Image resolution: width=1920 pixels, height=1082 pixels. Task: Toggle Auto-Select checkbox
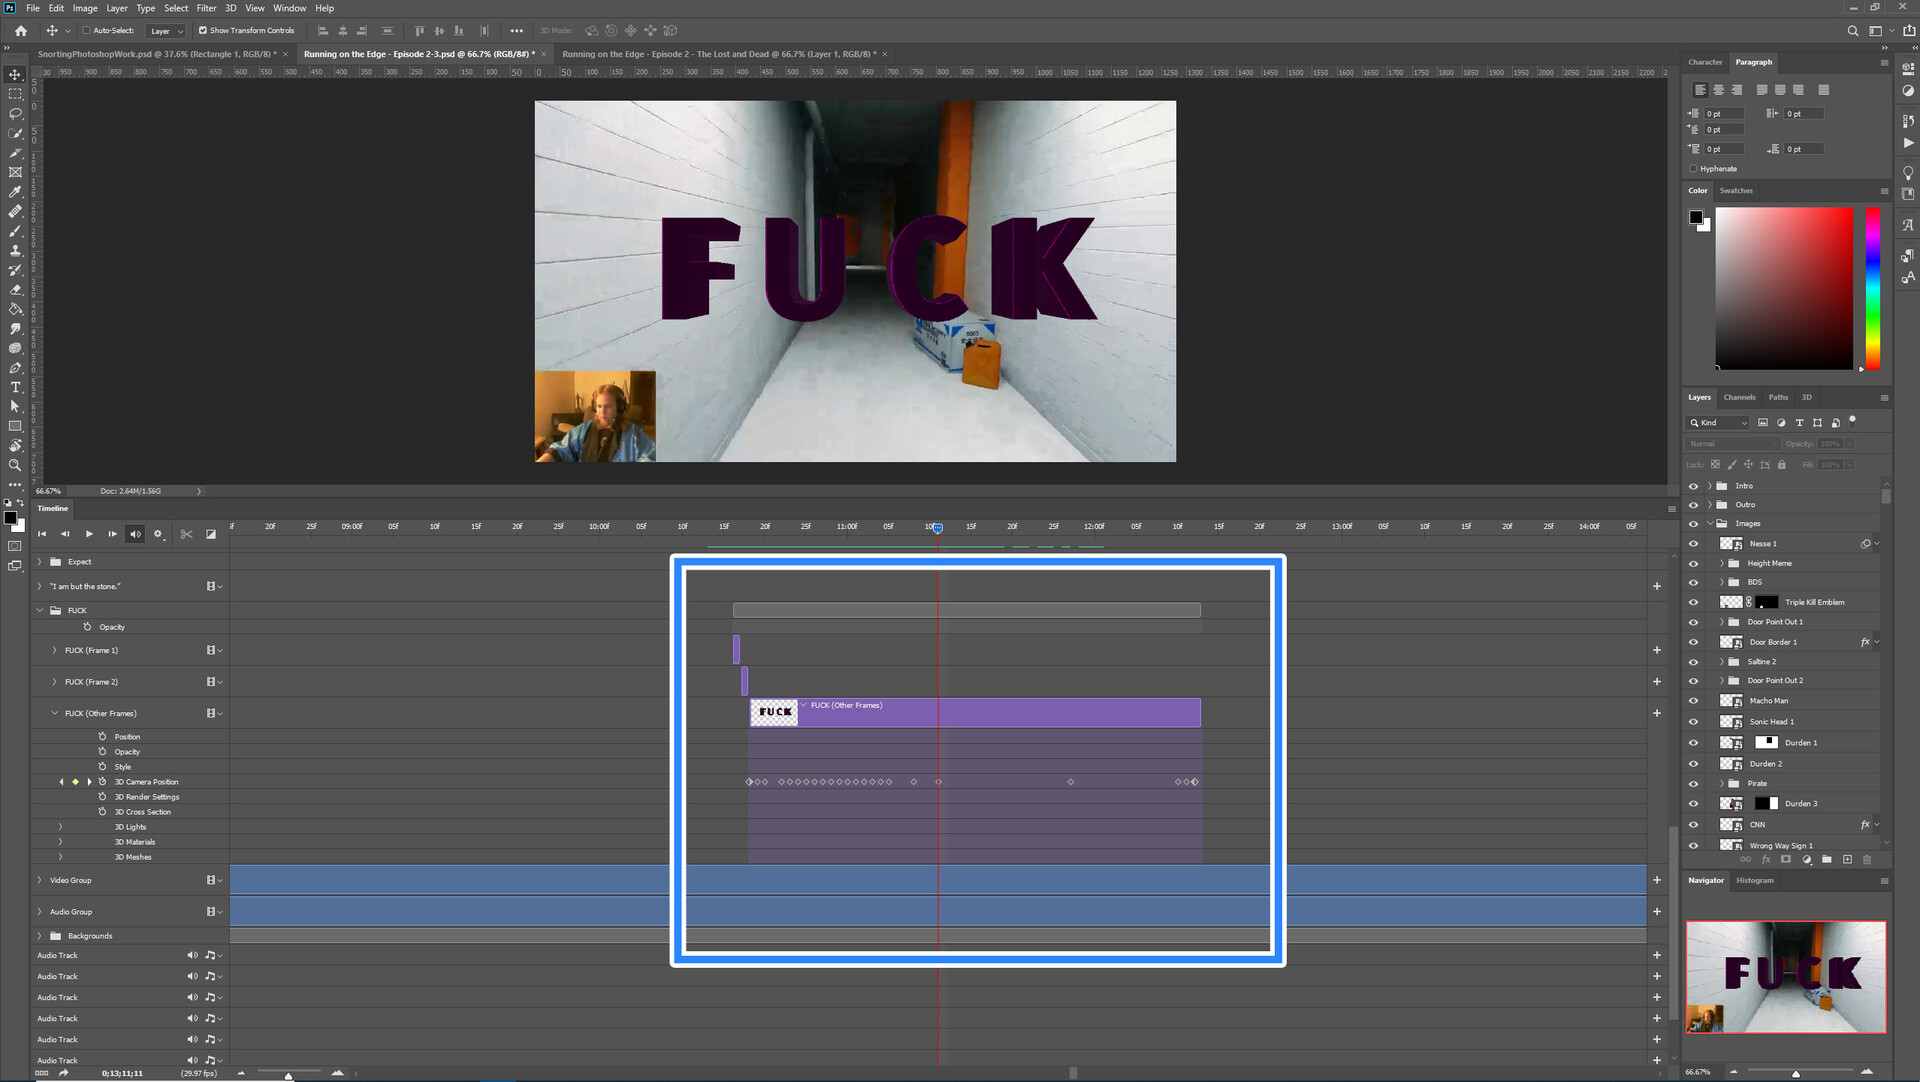tap(86, 30)
